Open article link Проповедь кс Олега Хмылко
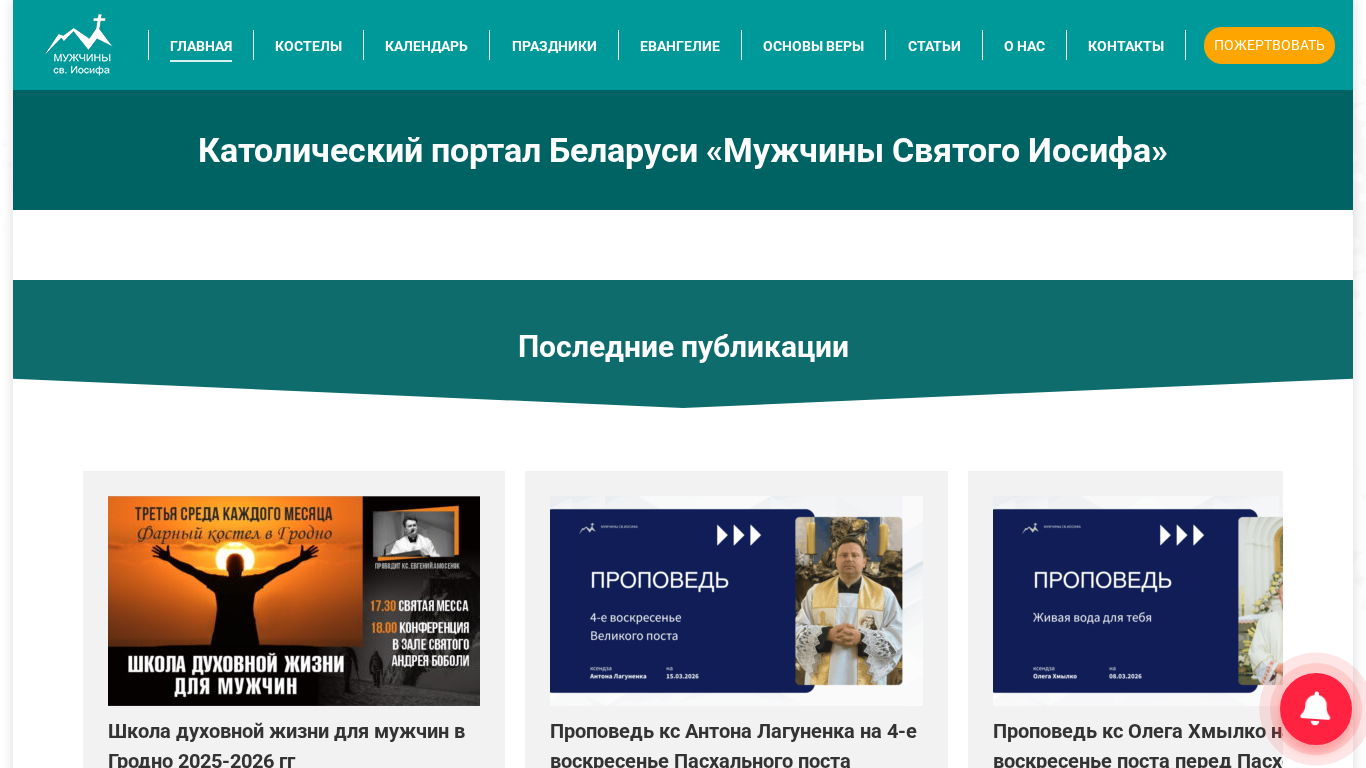The height and width of the screenshot is (768, 1366). [x=1138, y=746]
